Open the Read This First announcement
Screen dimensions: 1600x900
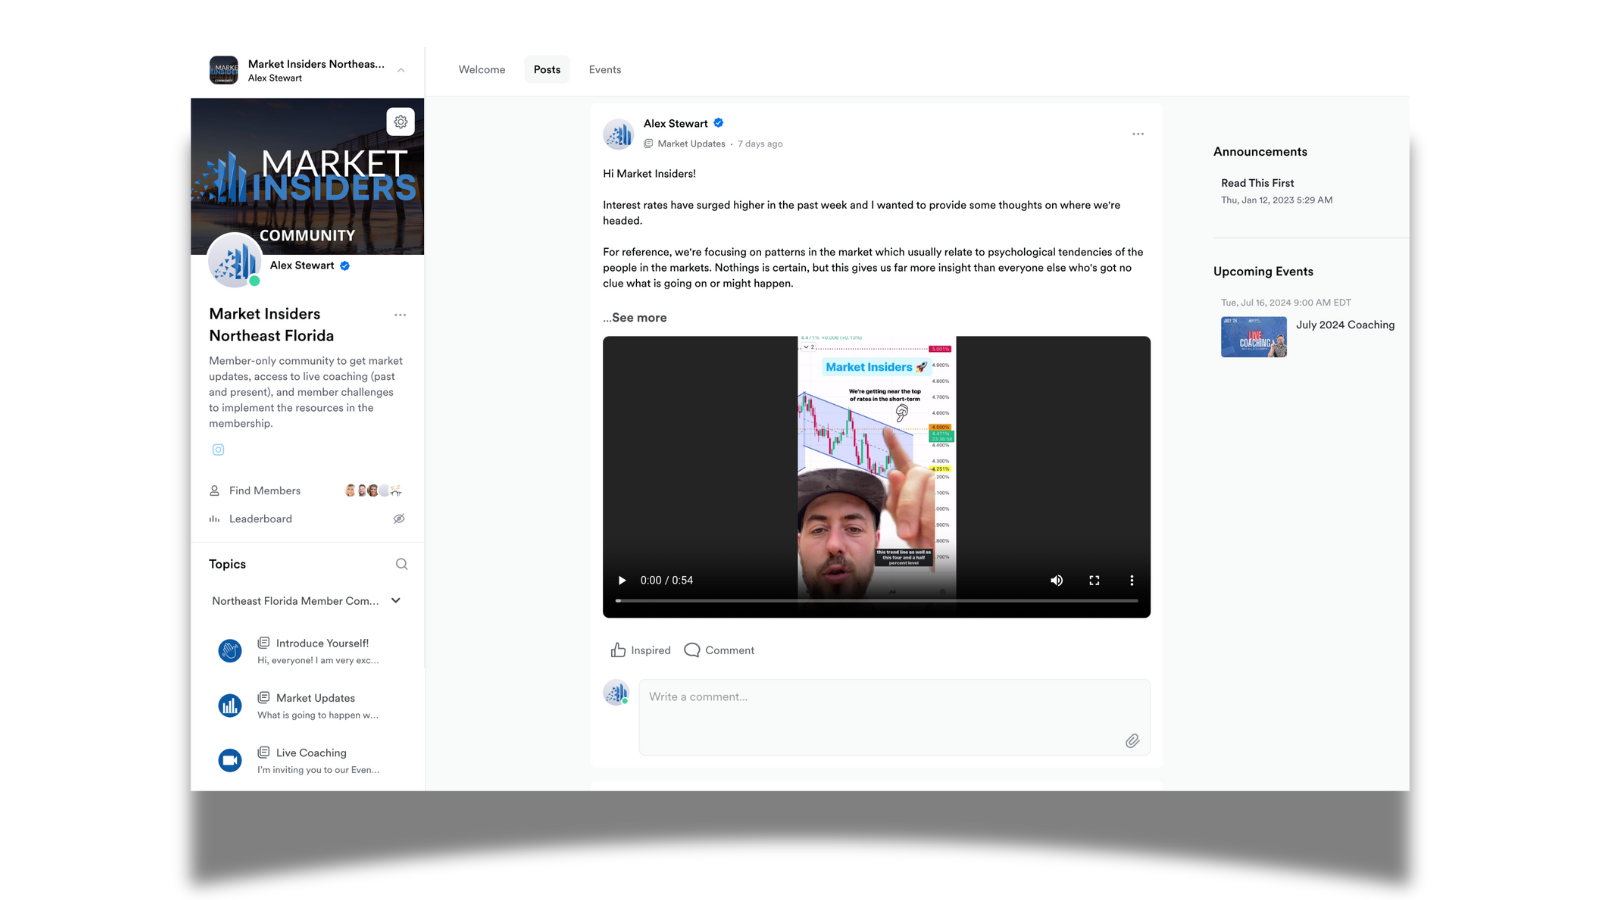click(x=1257, y=183)
